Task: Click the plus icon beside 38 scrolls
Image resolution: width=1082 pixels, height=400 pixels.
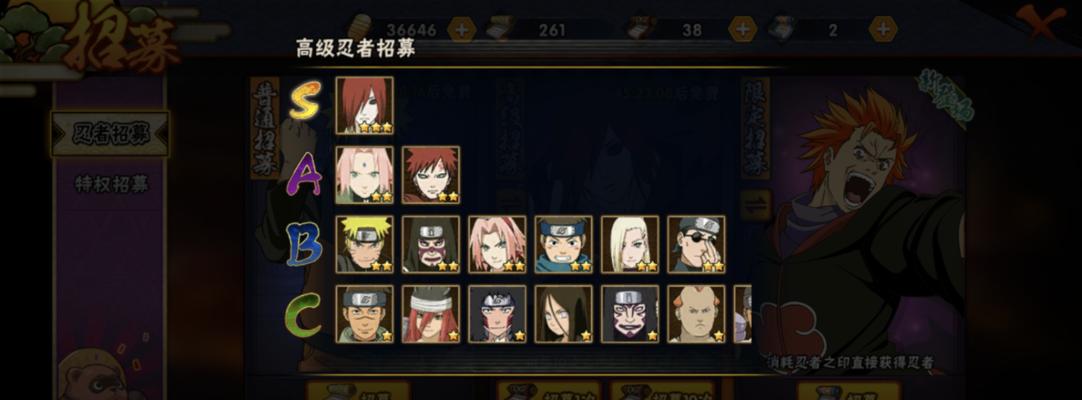Action: coord(742,30)
